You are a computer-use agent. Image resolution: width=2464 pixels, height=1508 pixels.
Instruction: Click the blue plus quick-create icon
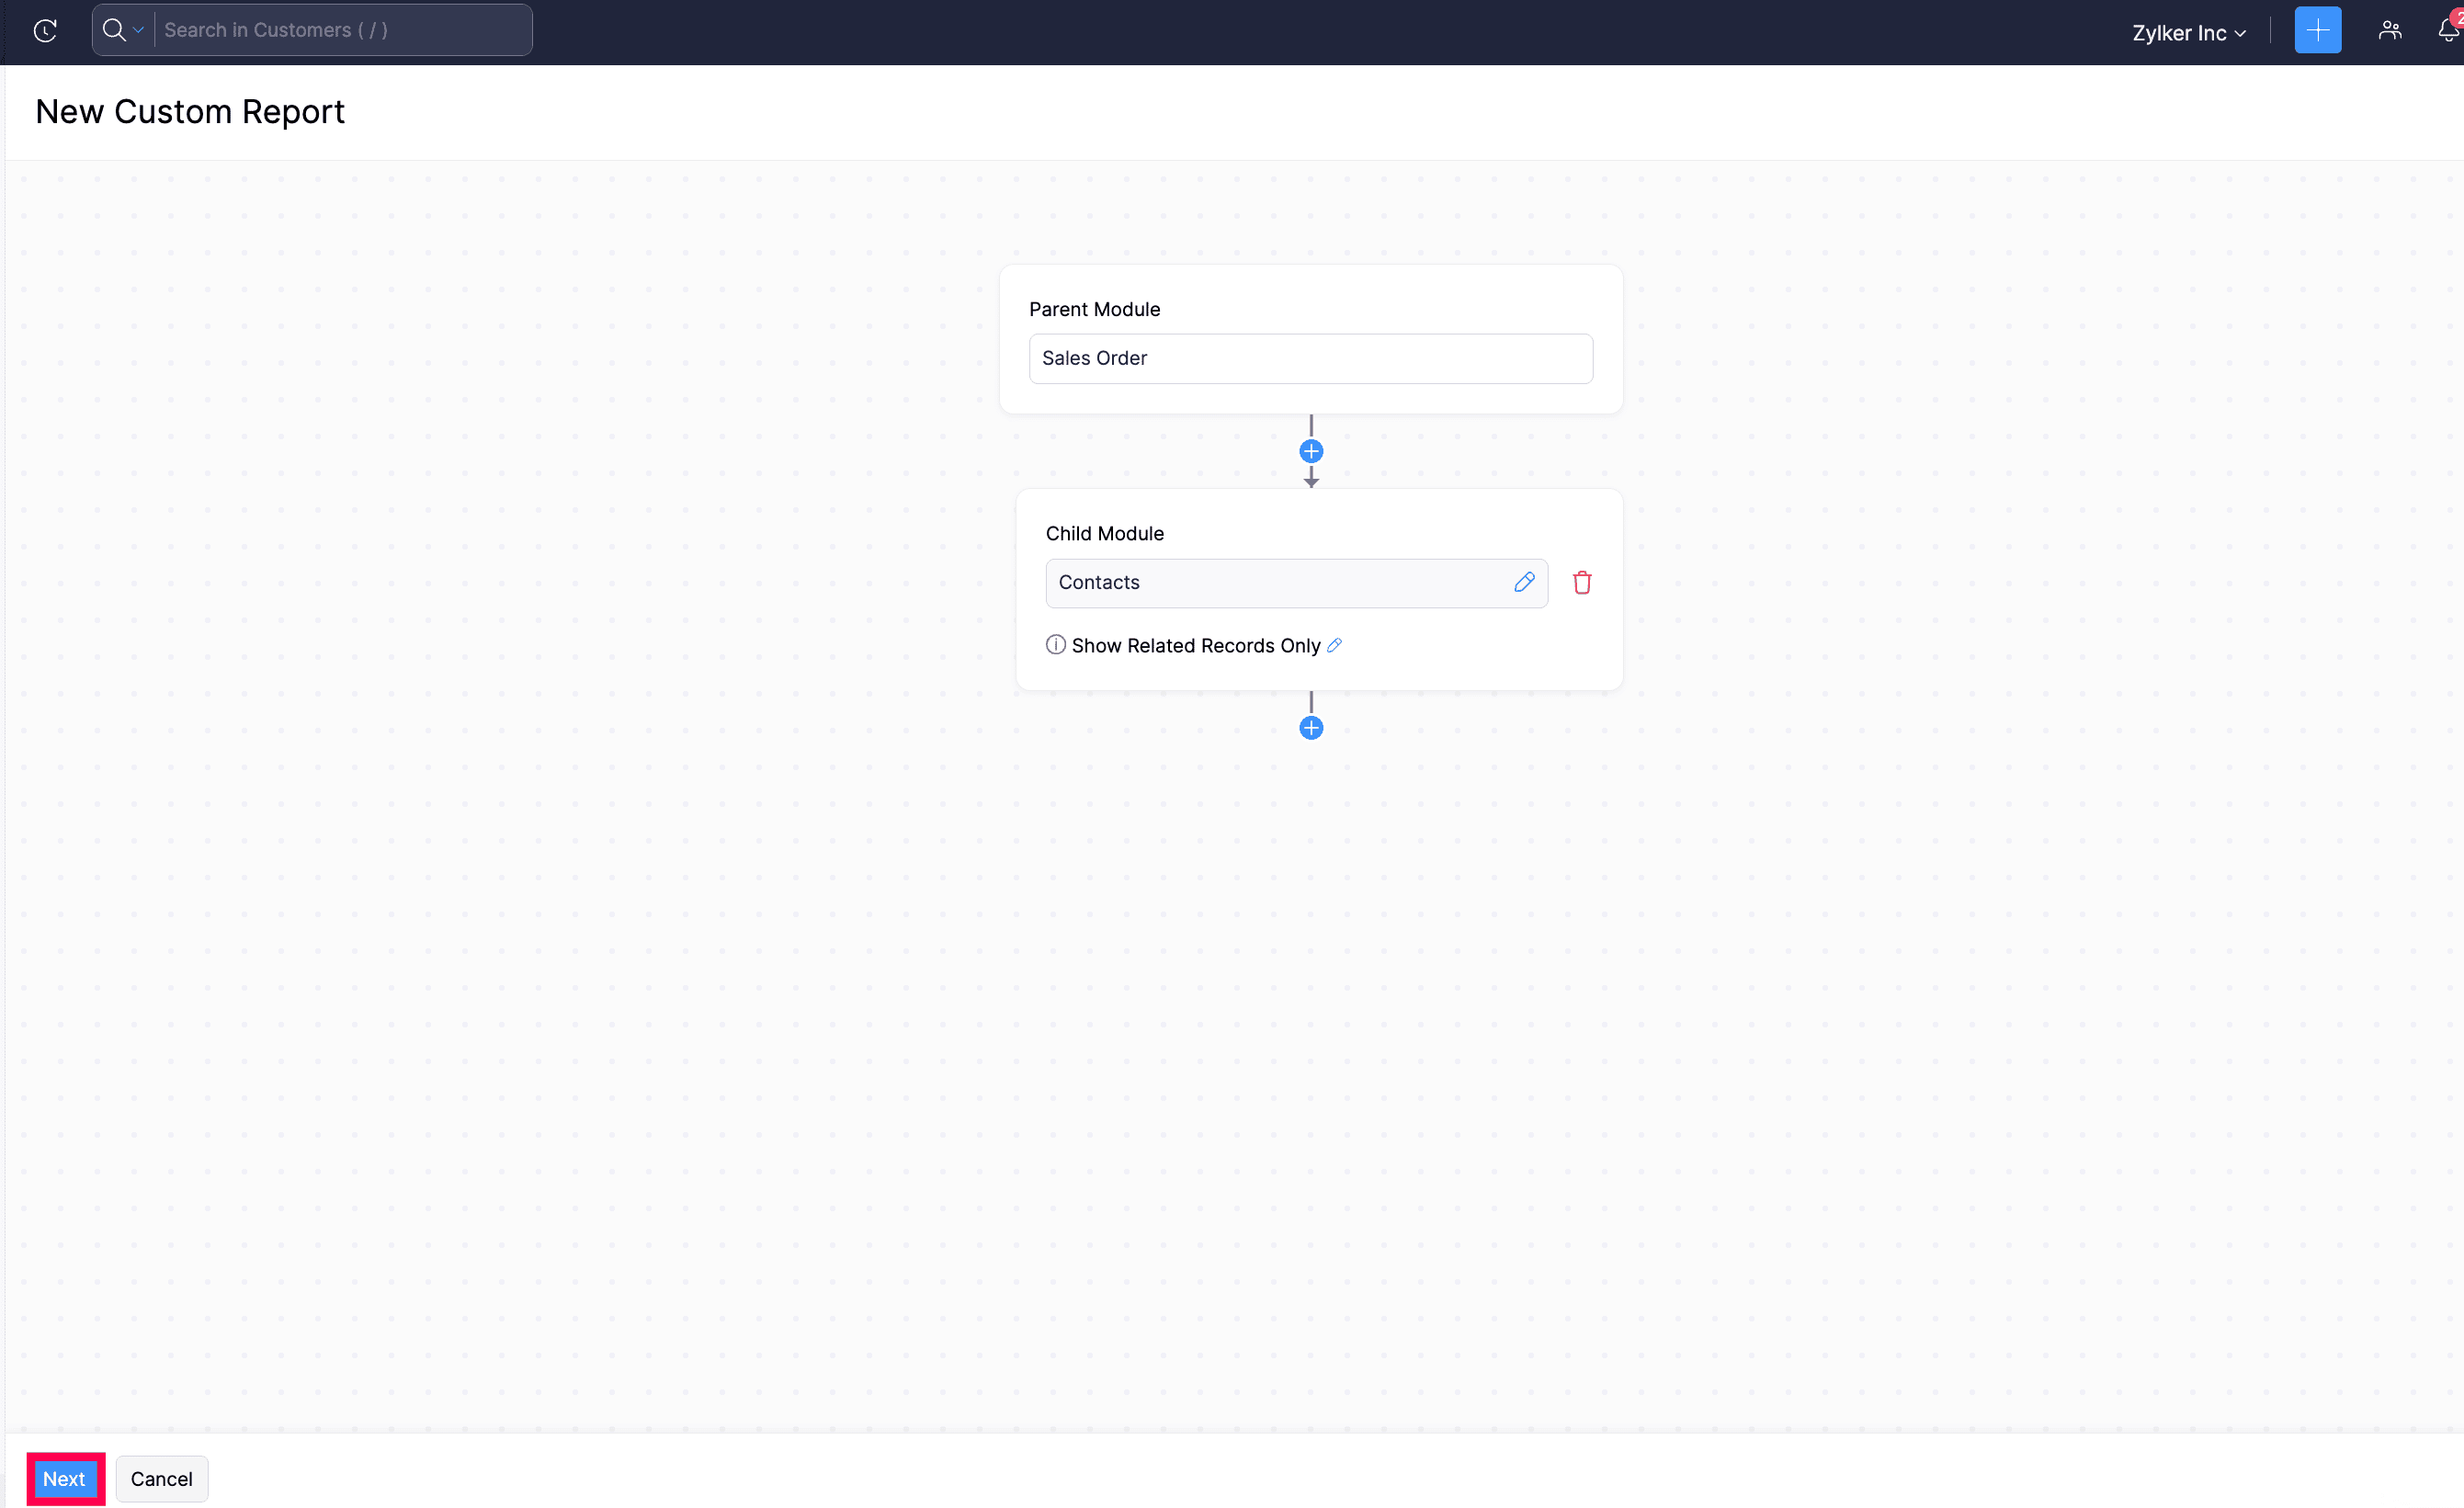pos(2317,30)
